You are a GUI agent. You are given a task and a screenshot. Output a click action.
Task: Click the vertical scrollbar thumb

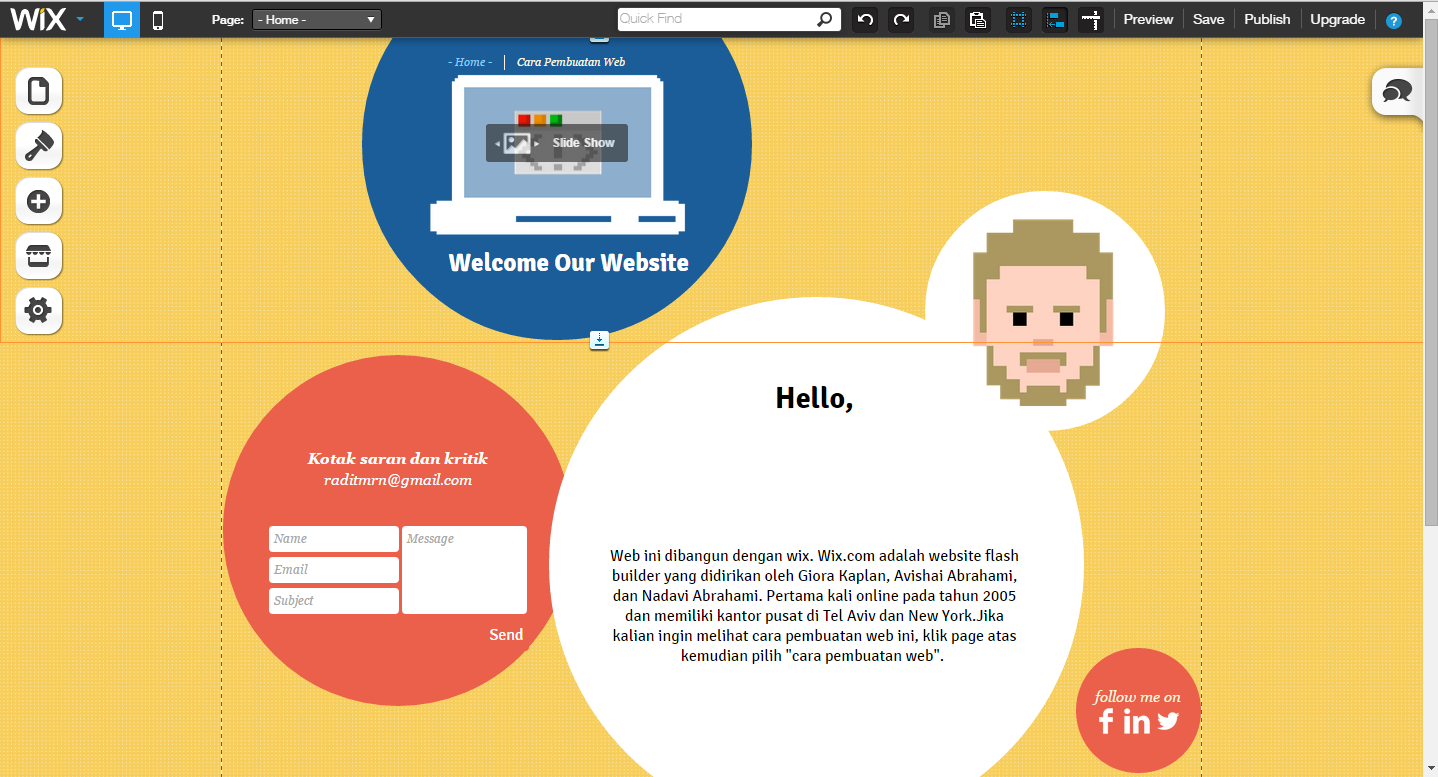pyautogui.click(x=1431, y=274)
